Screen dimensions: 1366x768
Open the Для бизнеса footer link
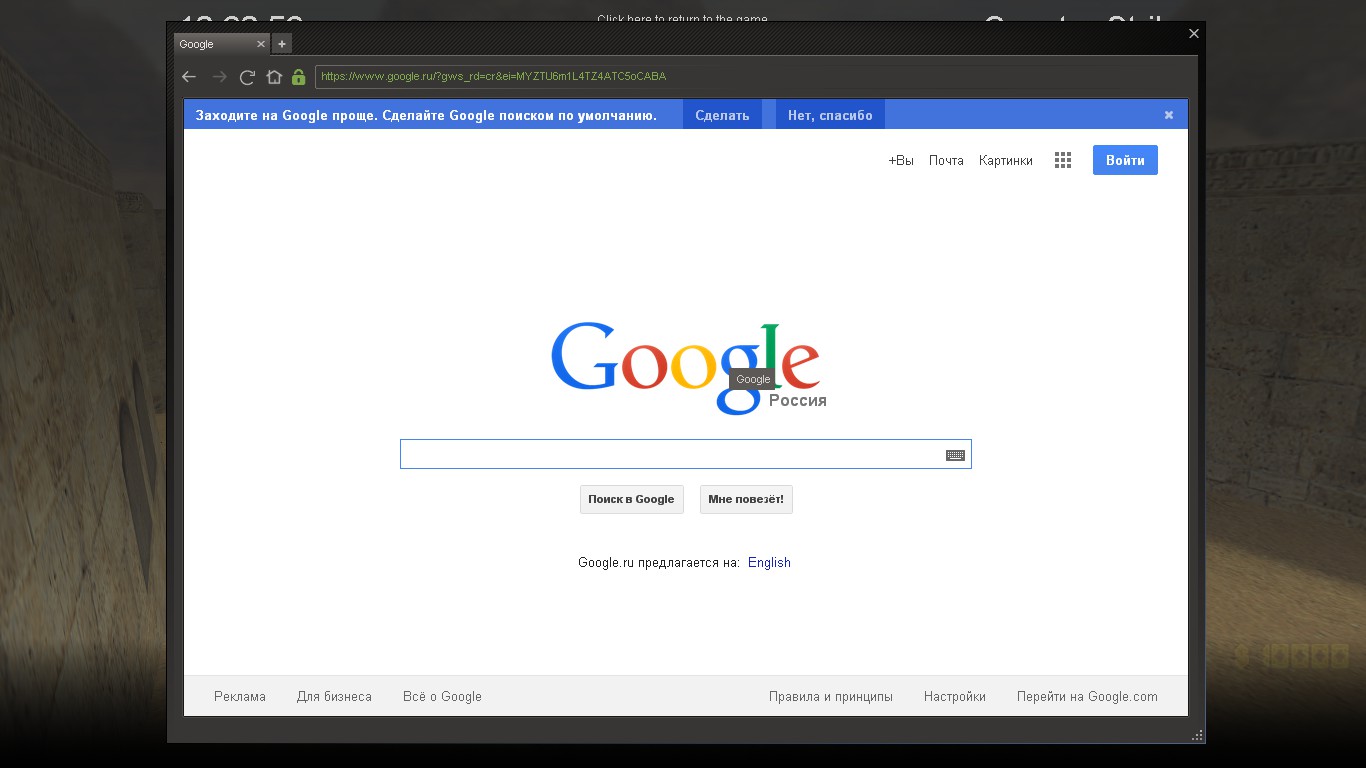coord(334,697)
